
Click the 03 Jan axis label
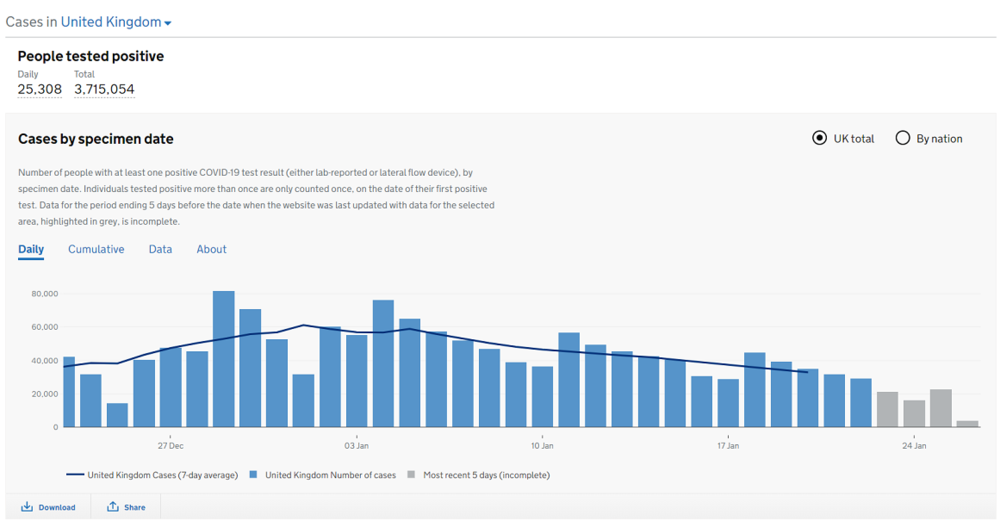pyautogui.click(x=357, y=446)
